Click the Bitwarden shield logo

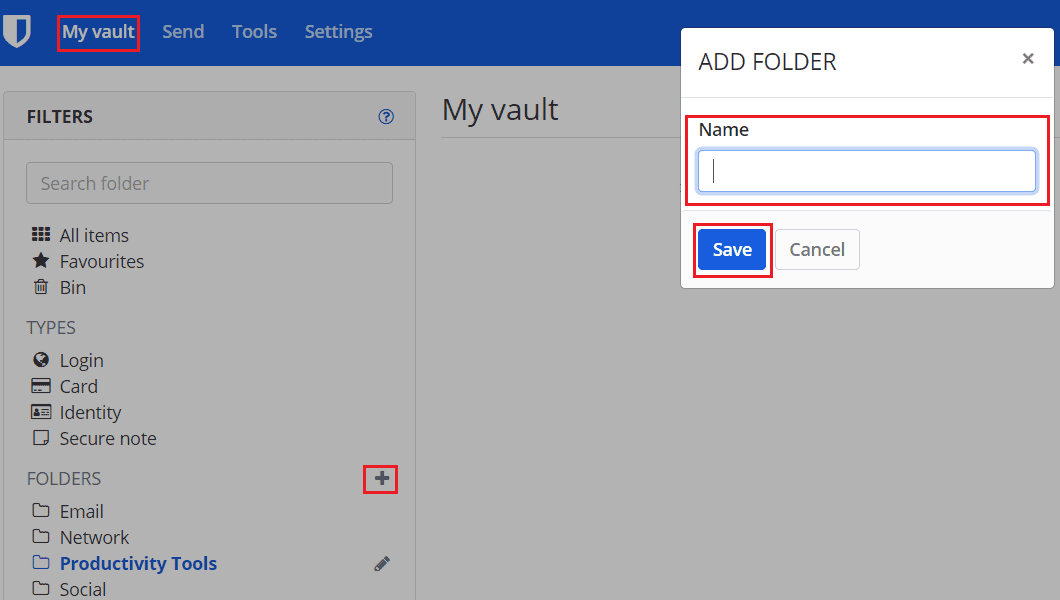17,32
